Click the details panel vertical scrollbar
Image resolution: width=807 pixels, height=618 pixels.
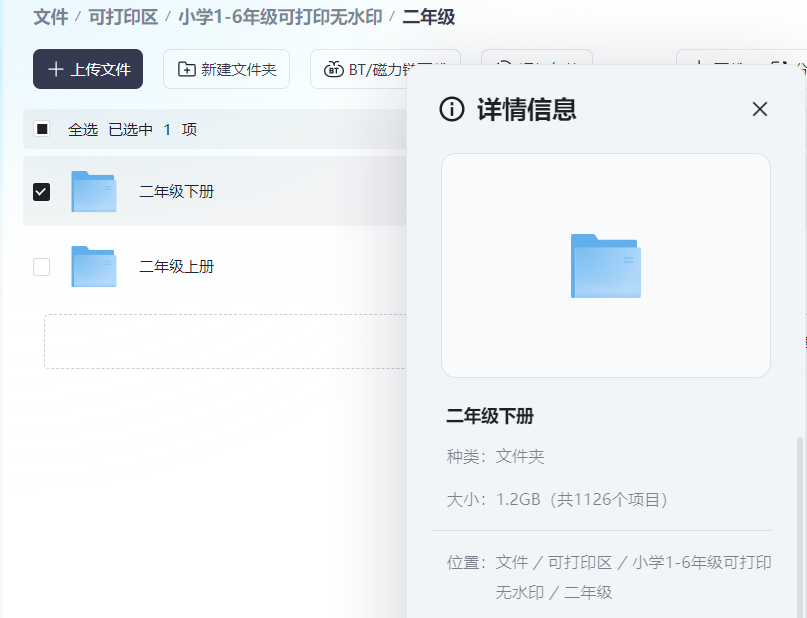tap(799, 520)
